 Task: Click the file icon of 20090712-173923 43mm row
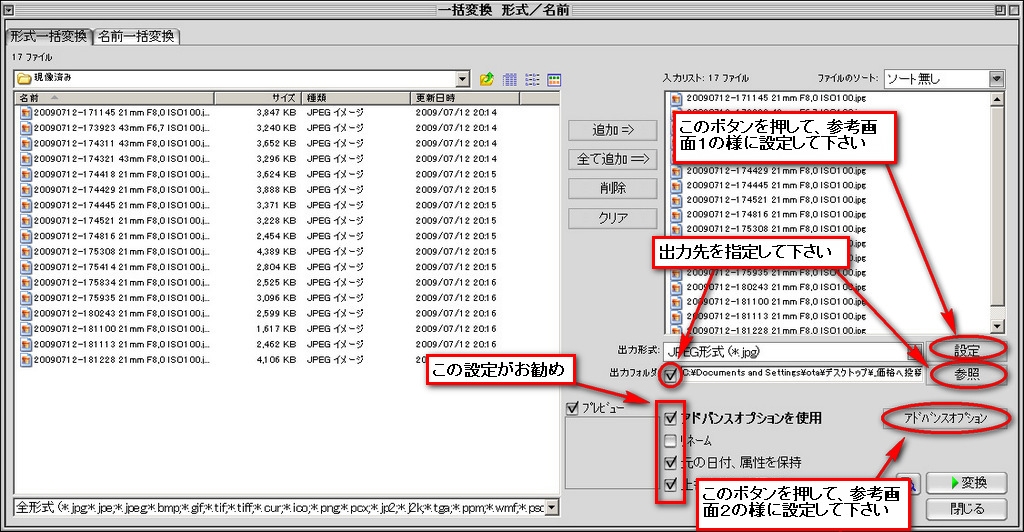click(x=25, y=128)
